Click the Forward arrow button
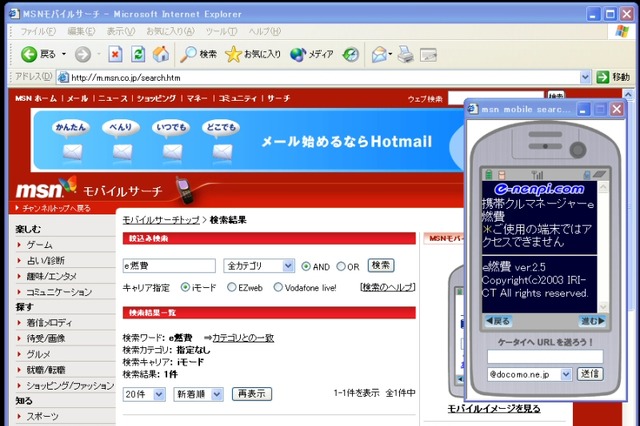 [83, 54]
